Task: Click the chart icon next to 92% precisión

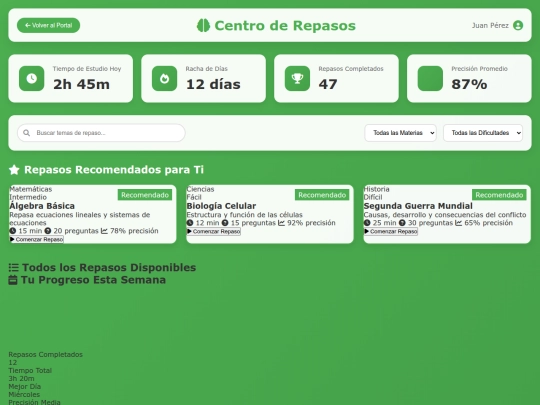Action: (x=281, y=223)
